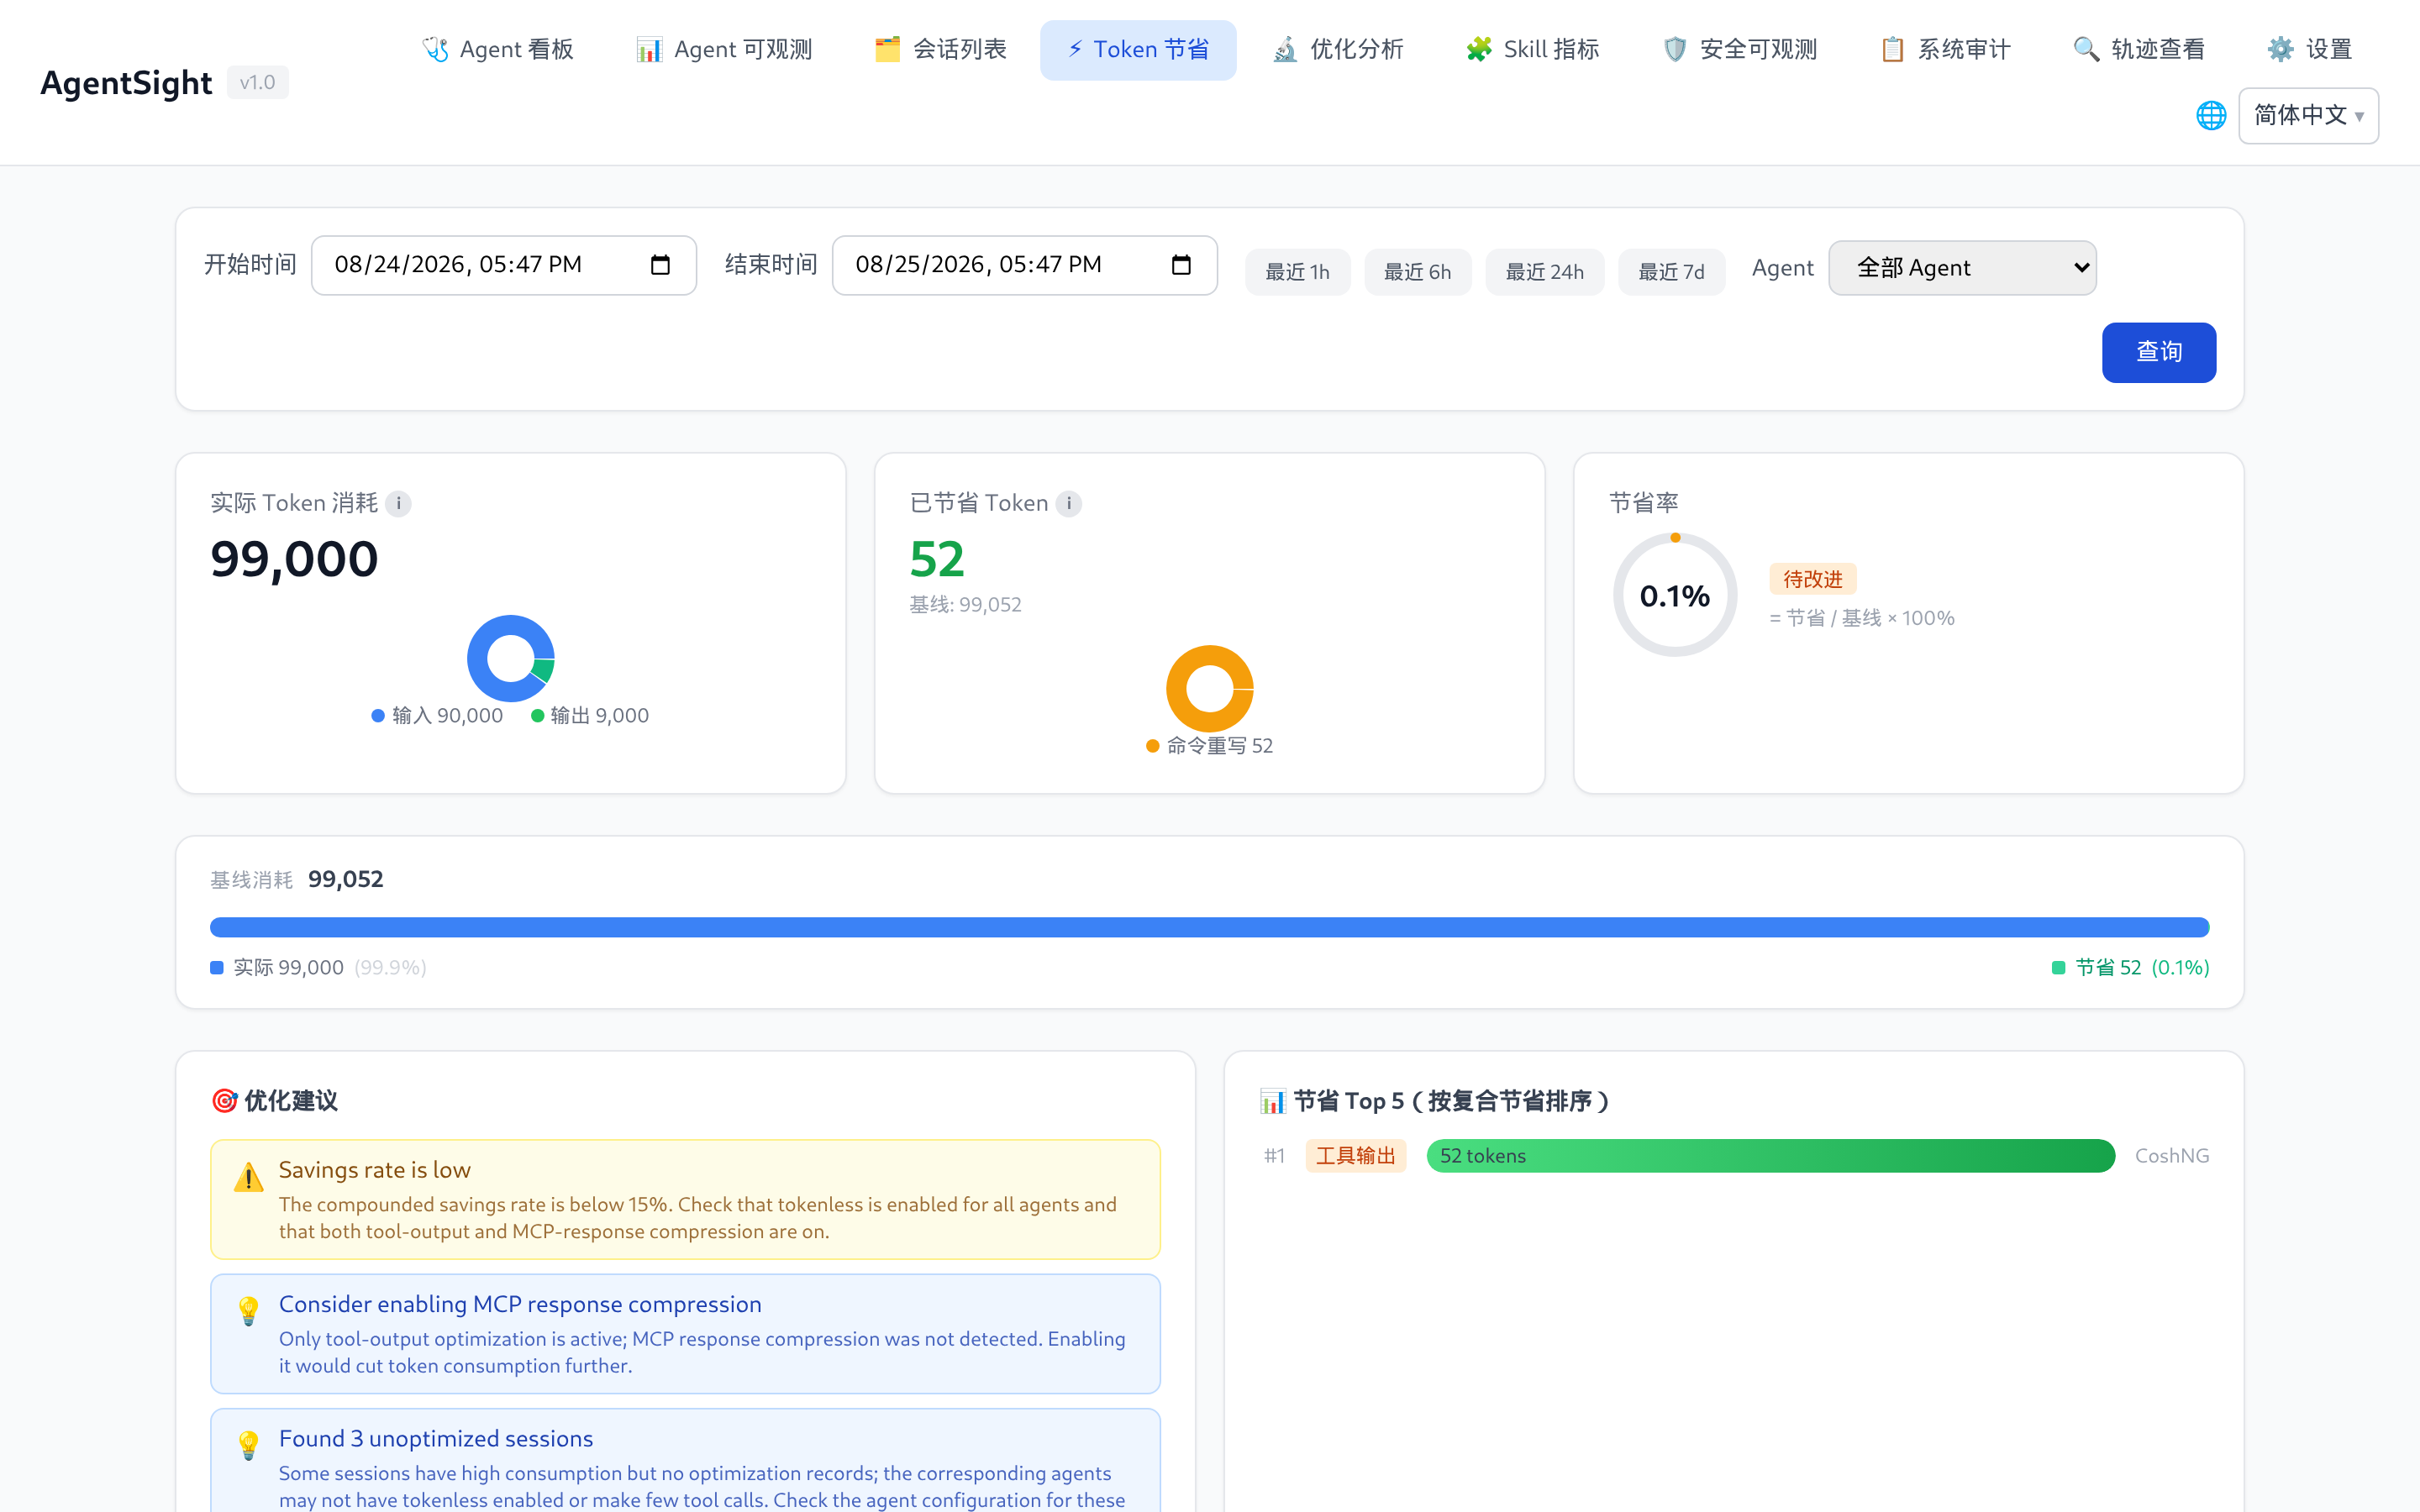Click the green 52 tokens bar

[1770, 1156]
